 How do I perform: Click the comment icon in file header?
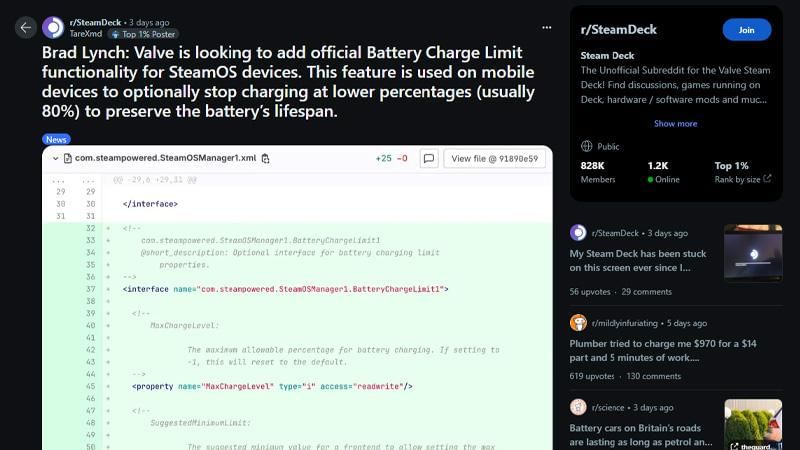pyautogui.click(x=428, y=158)
